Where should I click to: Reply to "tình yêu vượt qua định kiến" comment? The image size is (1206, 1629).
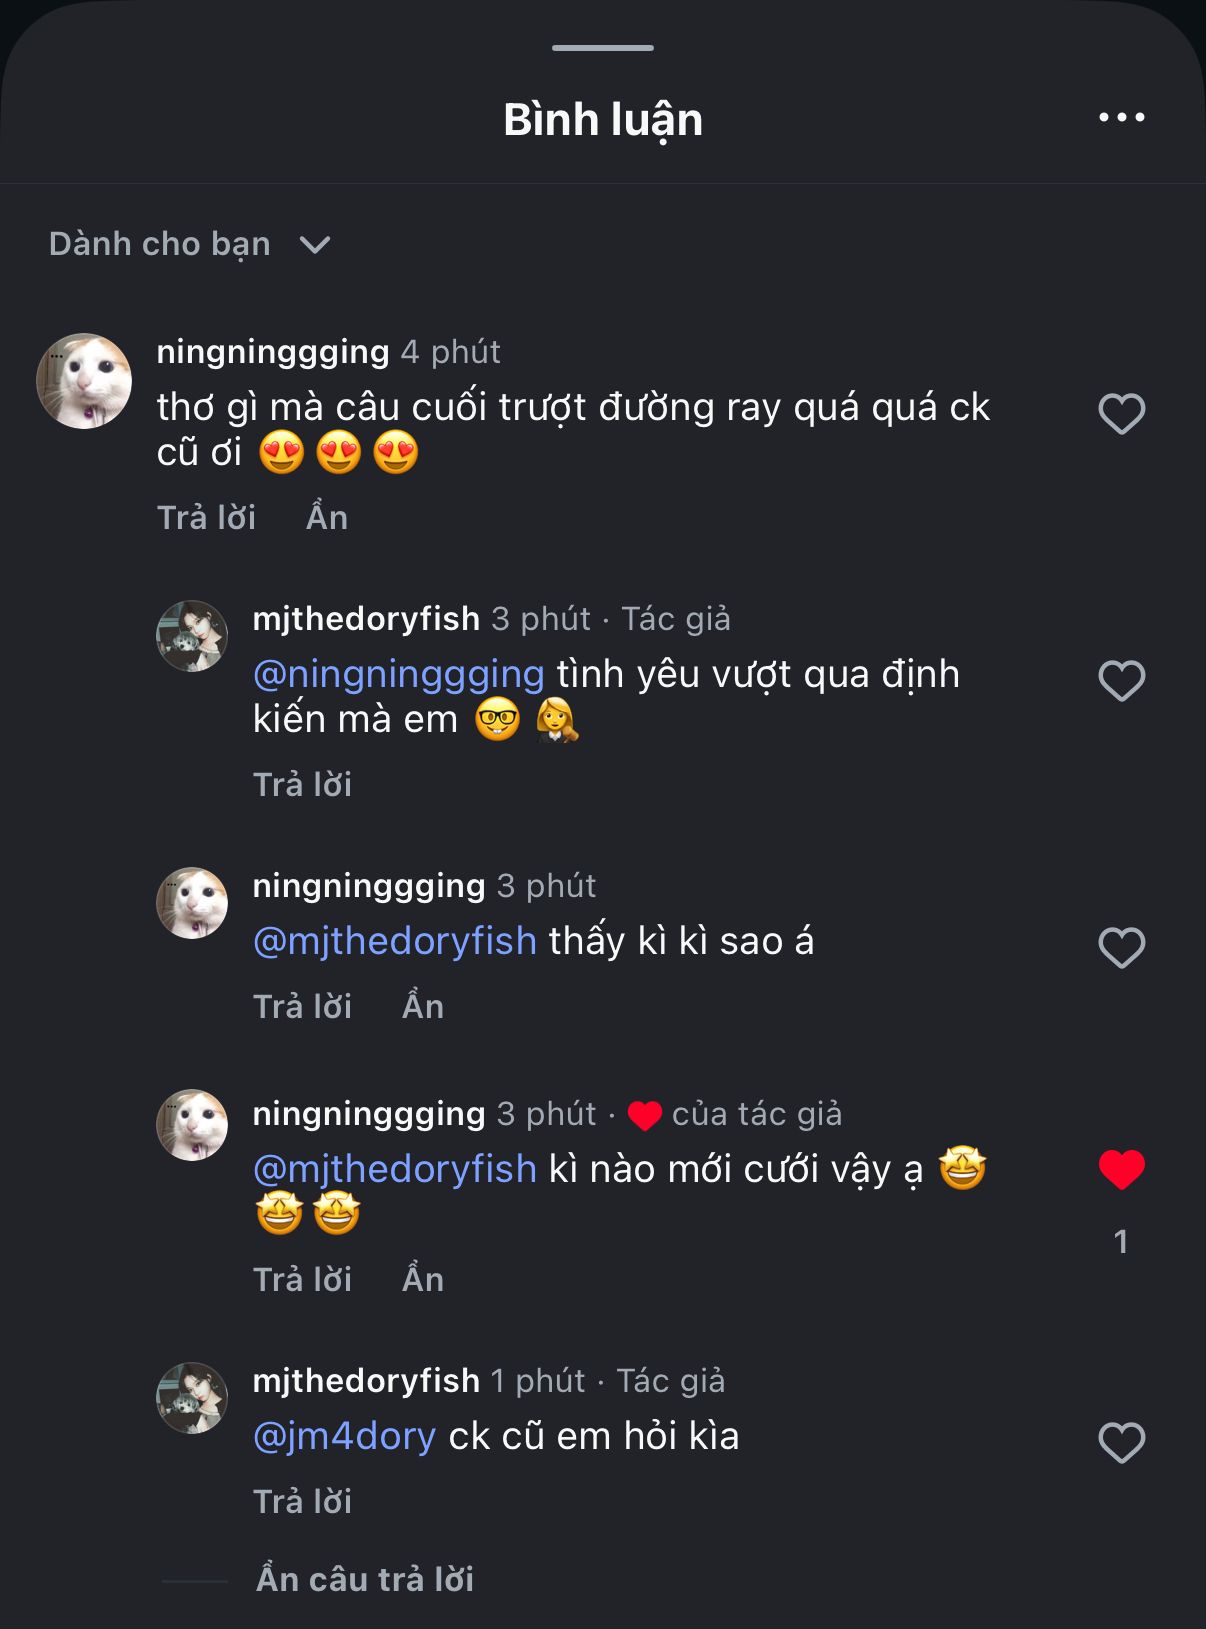pyautogui.click(x=302, y=784)
